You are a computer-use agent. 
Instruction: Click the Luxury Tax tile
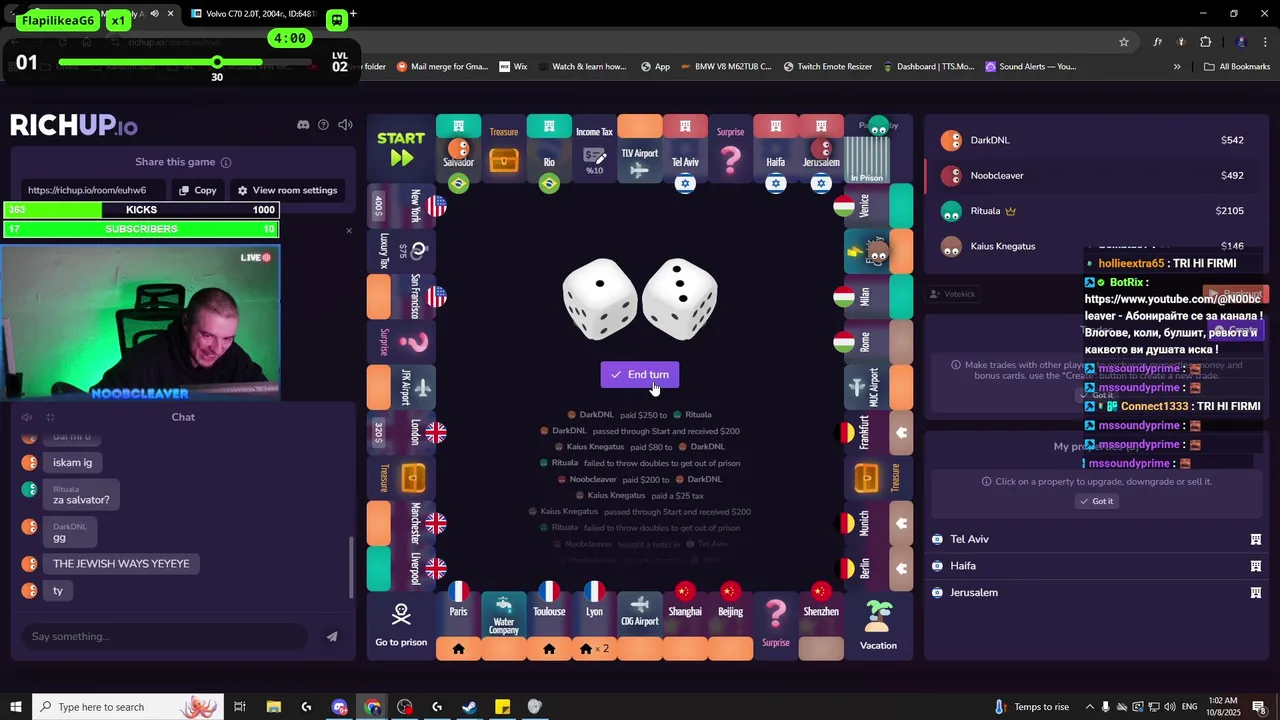[401, 251]
